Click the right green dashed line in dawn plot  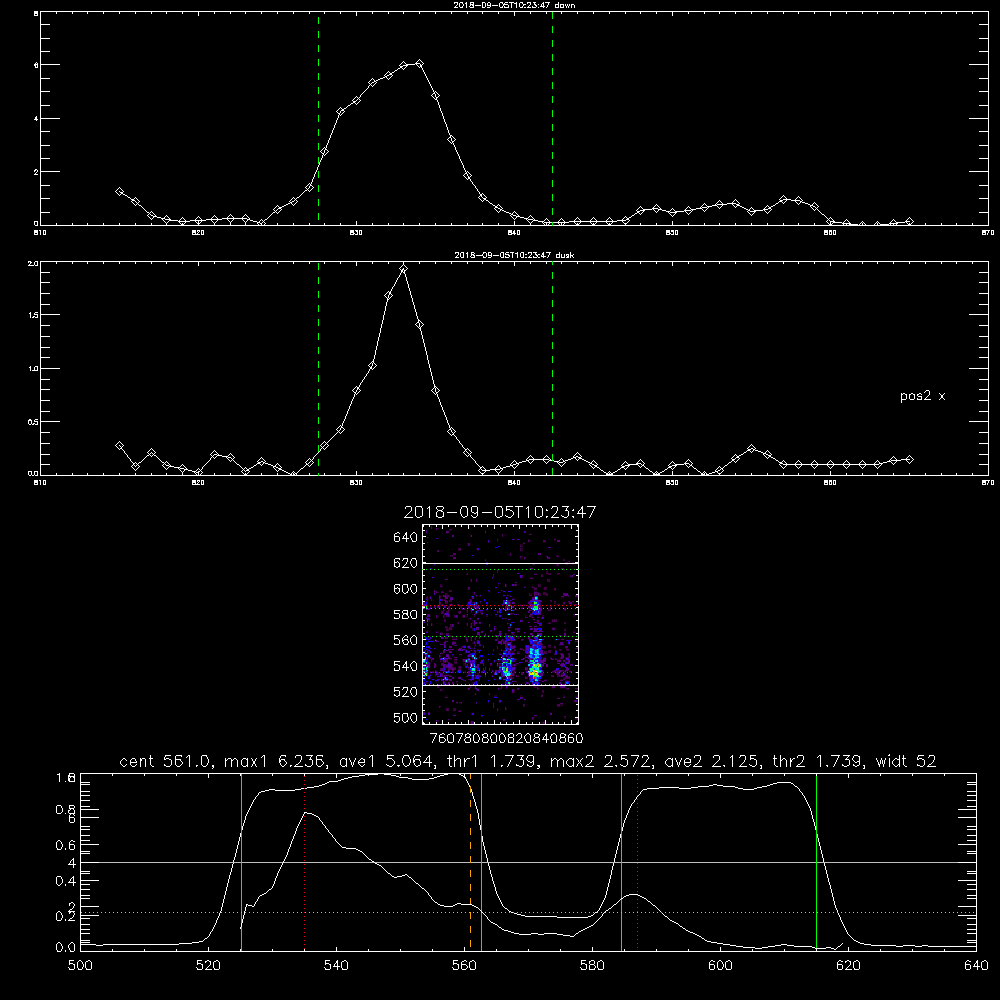click(x=552, y=119)
